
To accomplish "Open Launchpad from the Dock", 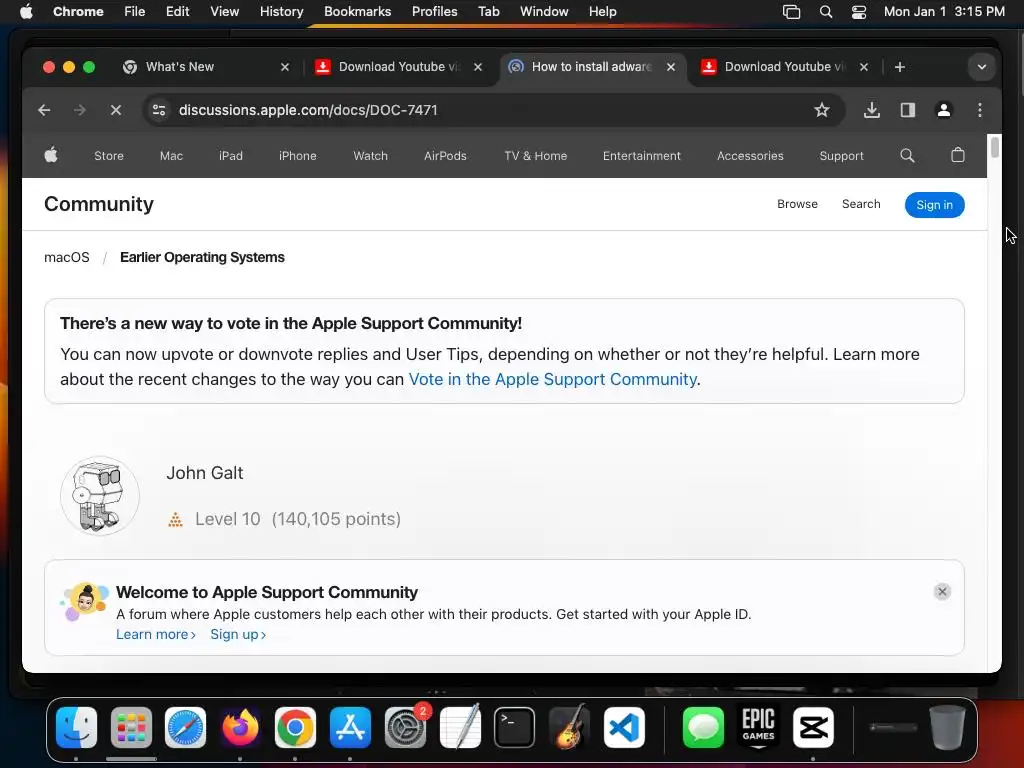I will [x=131, y=728].
